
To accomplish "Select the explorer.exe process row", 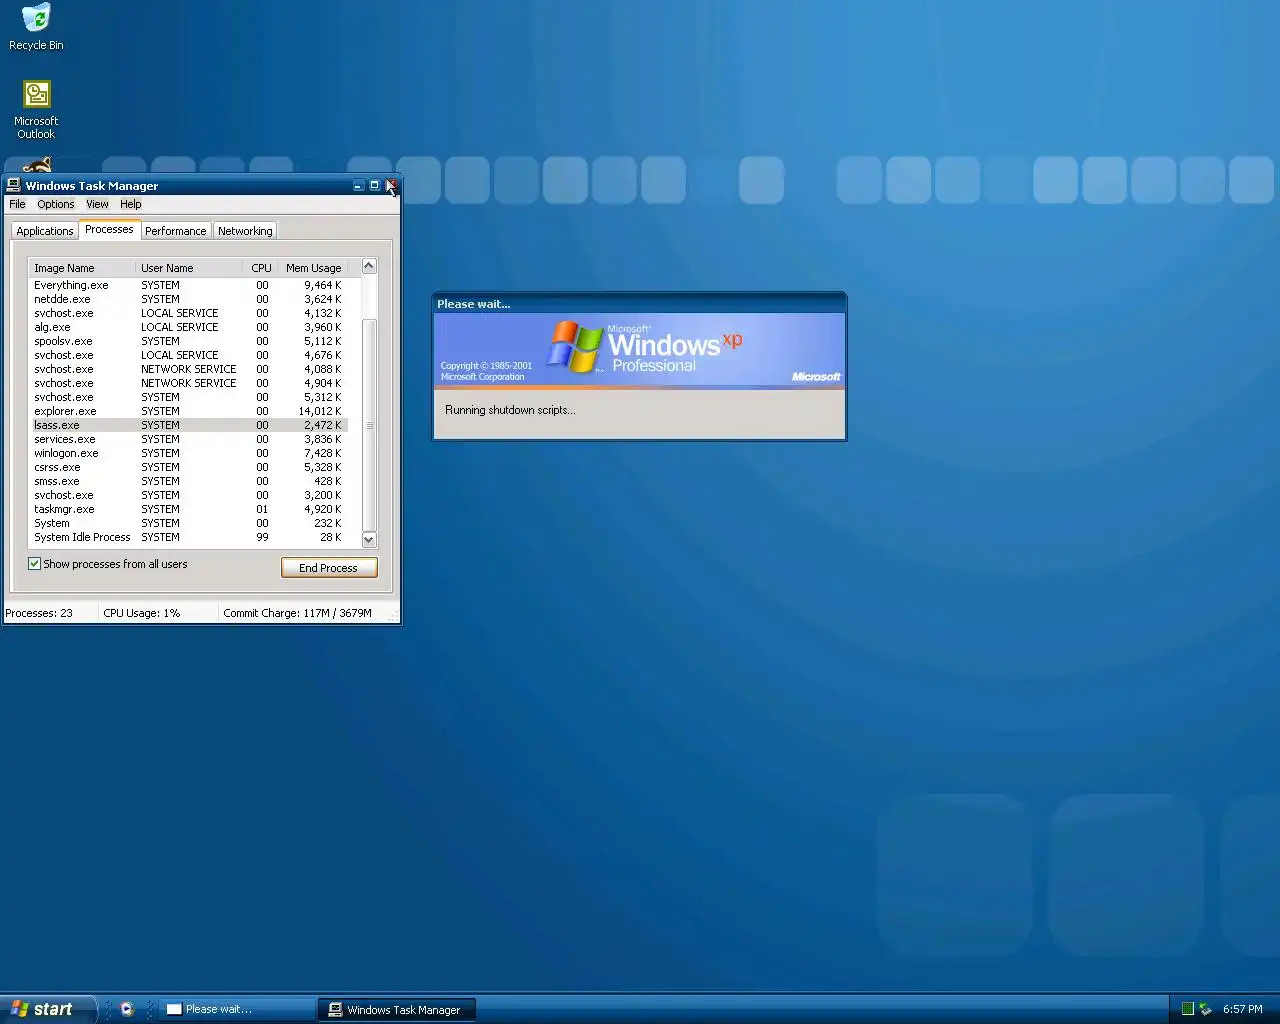I will click(188, 411).
